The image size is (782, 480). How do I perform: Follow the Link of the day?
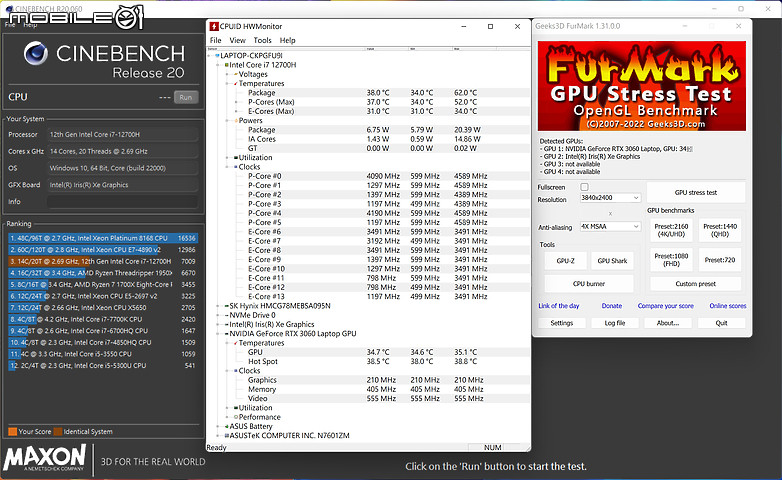pyautogui.click(x=559, y=306)
